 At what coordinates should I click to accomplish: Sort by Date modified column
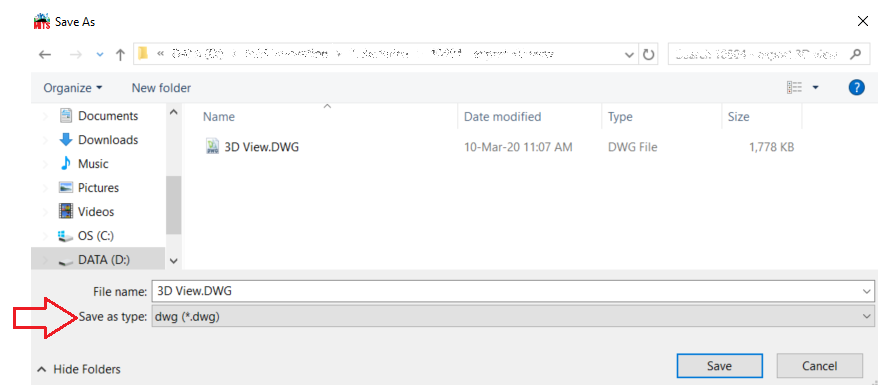click(x=503, y=117)
